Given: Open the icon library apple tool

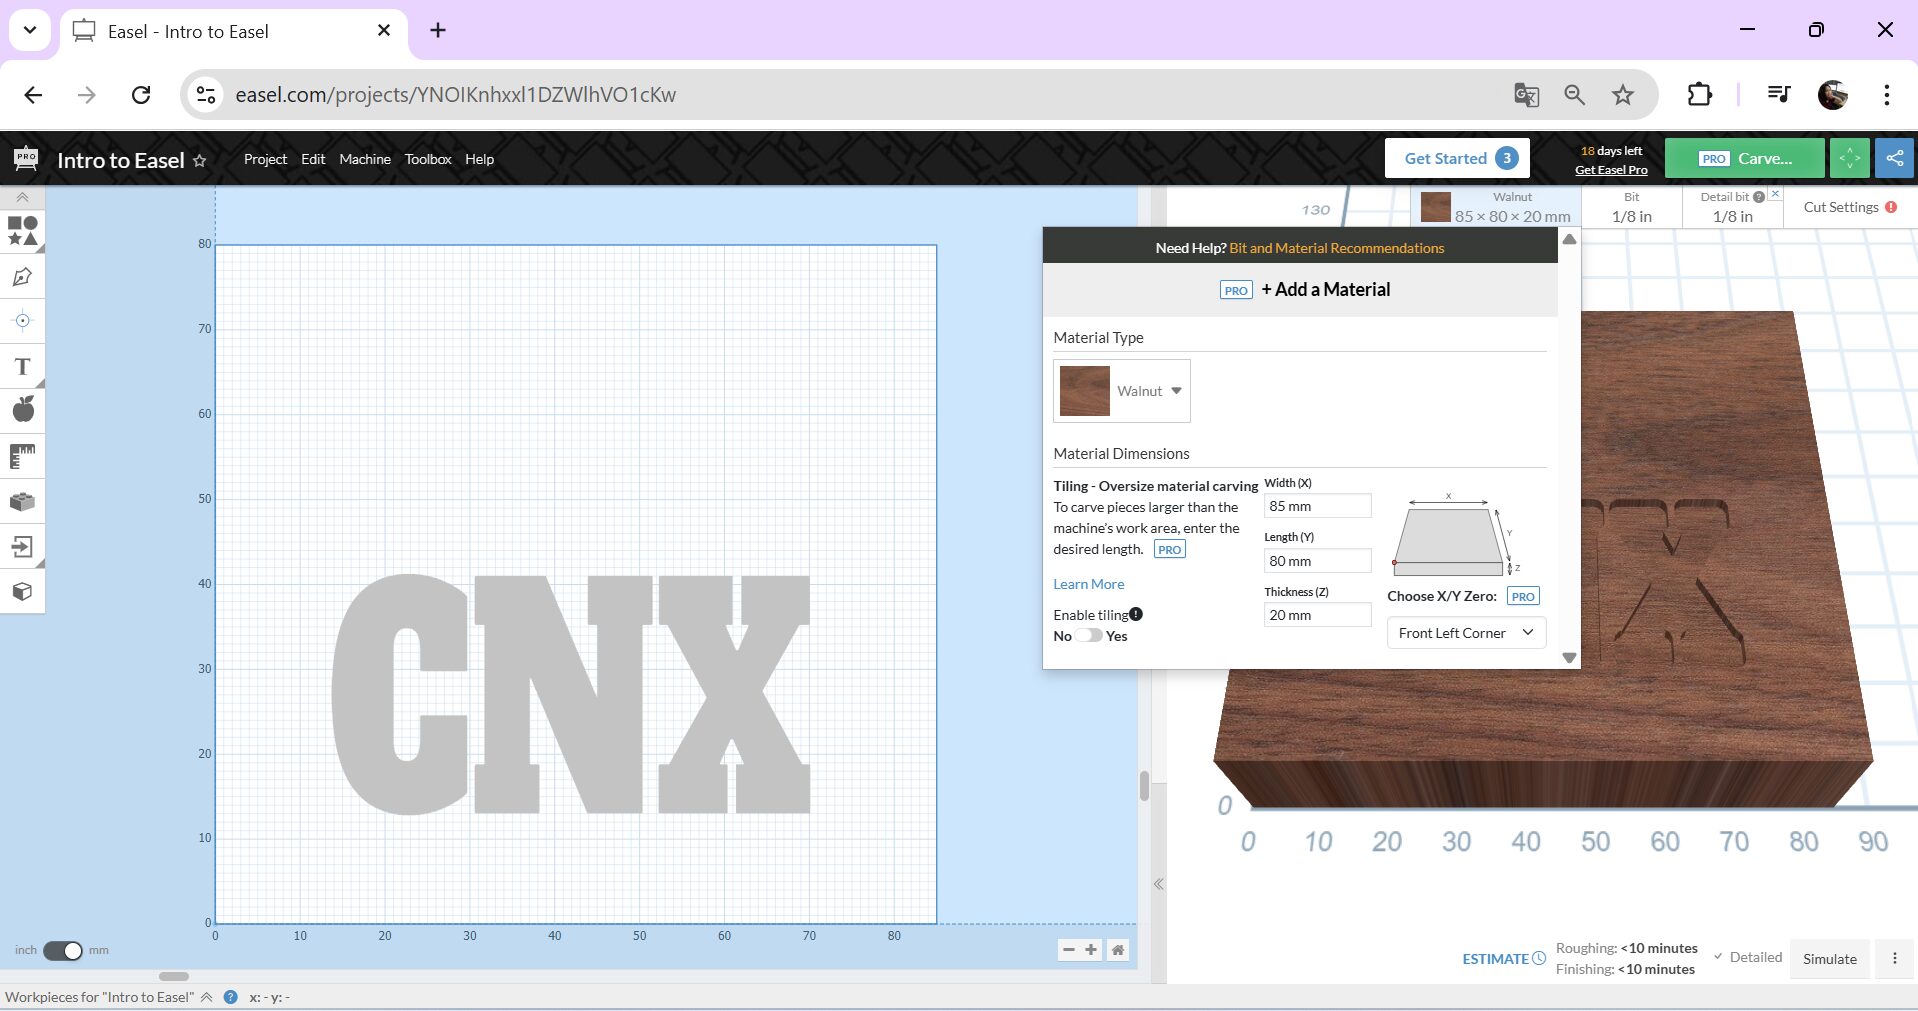Looking at the screenshot, I should [22, 409].
